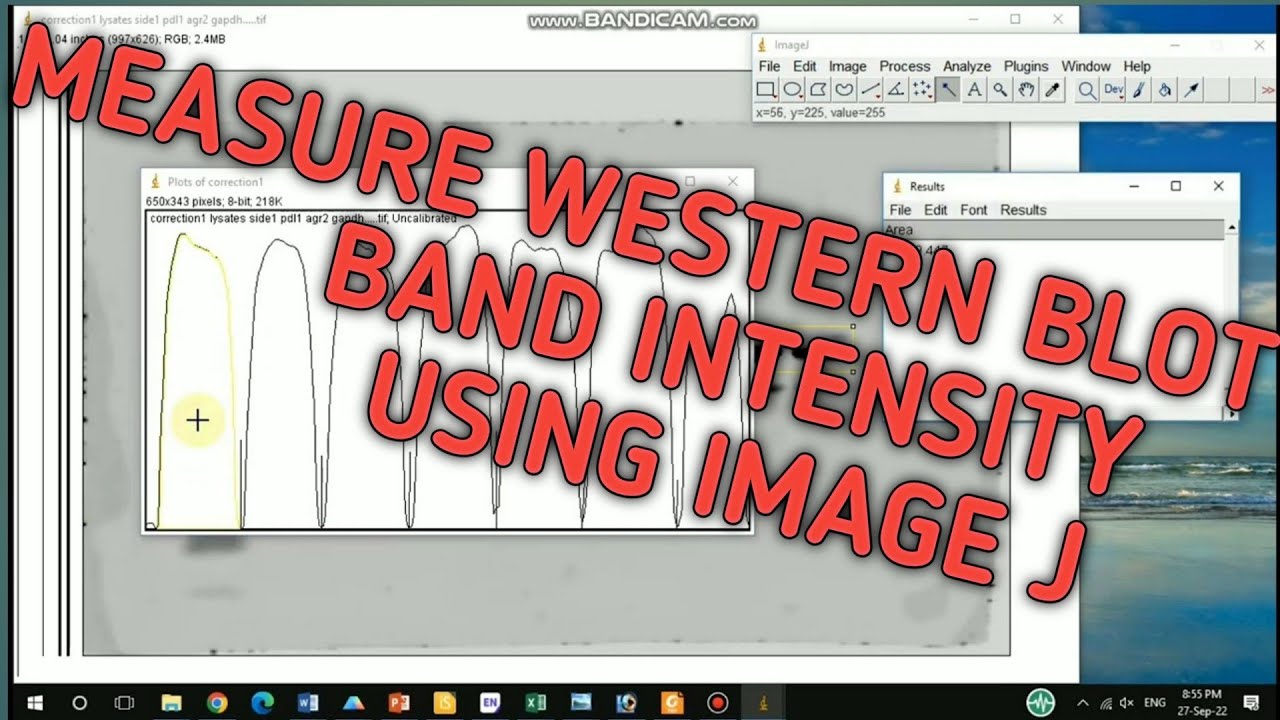The height and width of the screenshot is (720, 1280).
Task: Open the ImageJ Help menu
Action: pos(1137,66)
